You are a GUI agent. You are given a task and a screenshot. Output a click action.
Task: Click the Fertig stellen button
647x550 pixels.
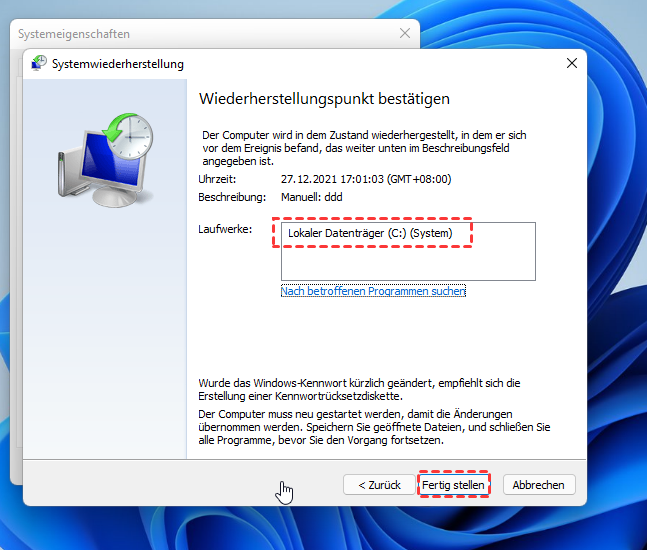click(x=453, y=484)
